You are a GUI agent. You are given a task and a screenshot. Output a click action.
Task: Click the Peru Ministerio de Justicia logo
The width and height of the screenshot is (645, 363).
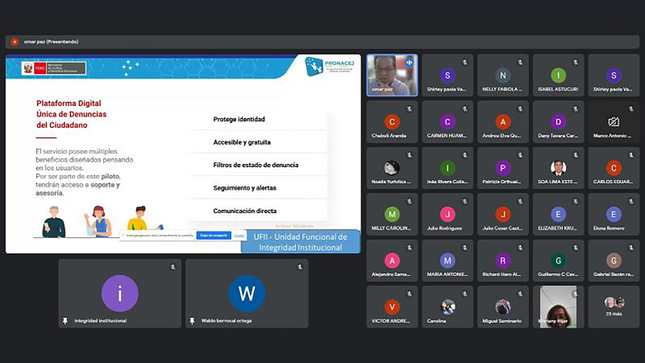click(54, 68)
